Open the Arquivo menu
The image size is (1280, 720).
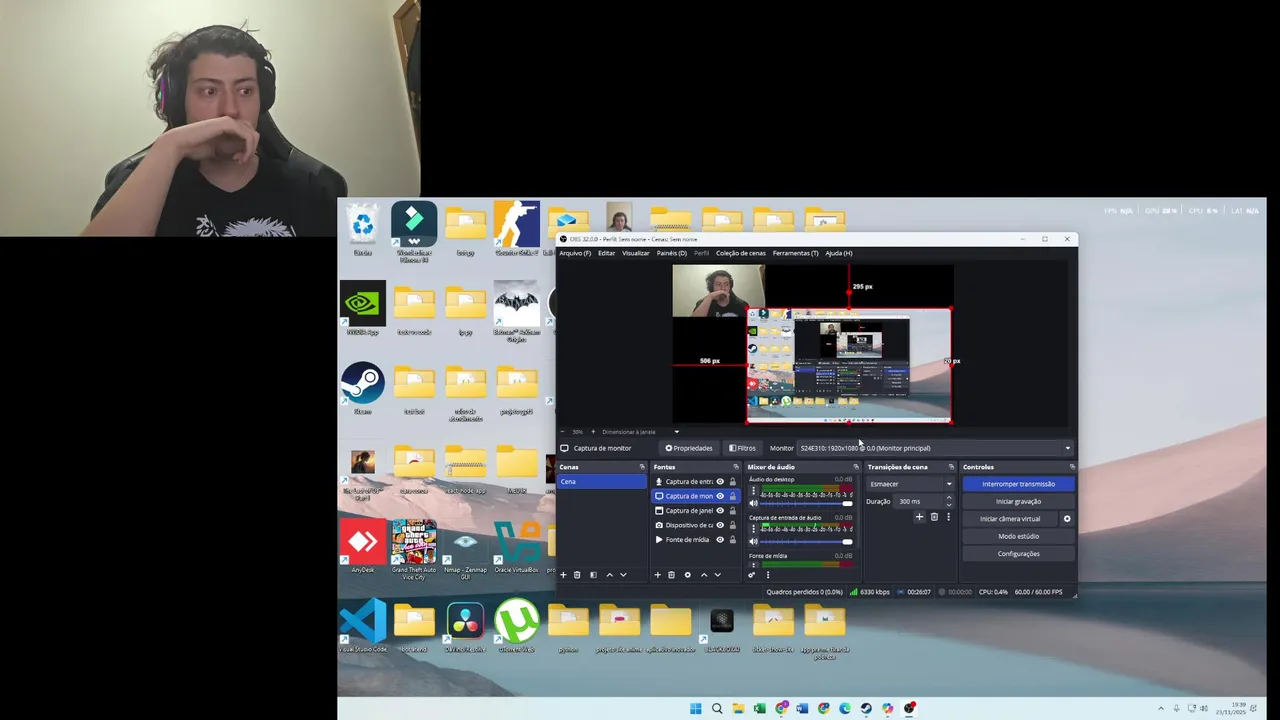[x=575, y=253]
